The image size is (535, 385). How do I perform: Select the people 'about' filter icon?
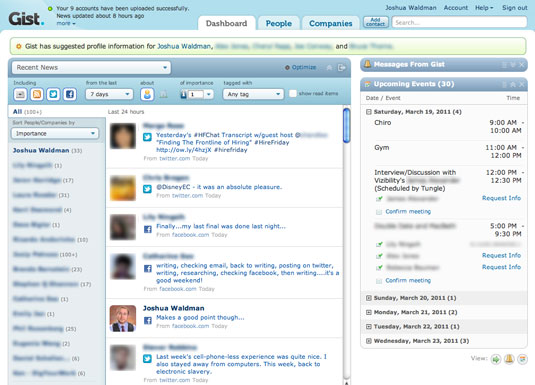point(147,94)
